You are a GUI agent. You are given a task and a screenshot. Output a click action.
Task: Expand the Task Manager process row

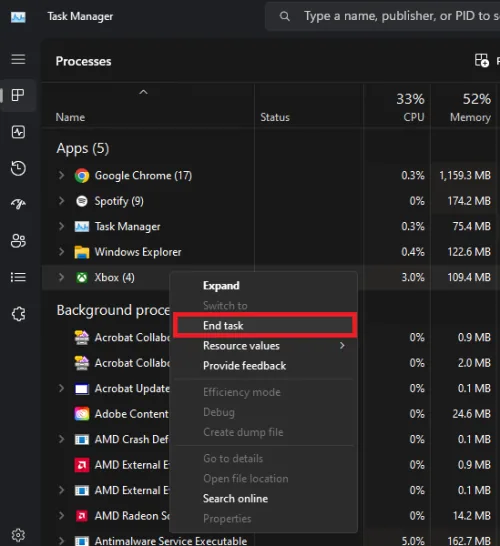(x=61, y=226)
